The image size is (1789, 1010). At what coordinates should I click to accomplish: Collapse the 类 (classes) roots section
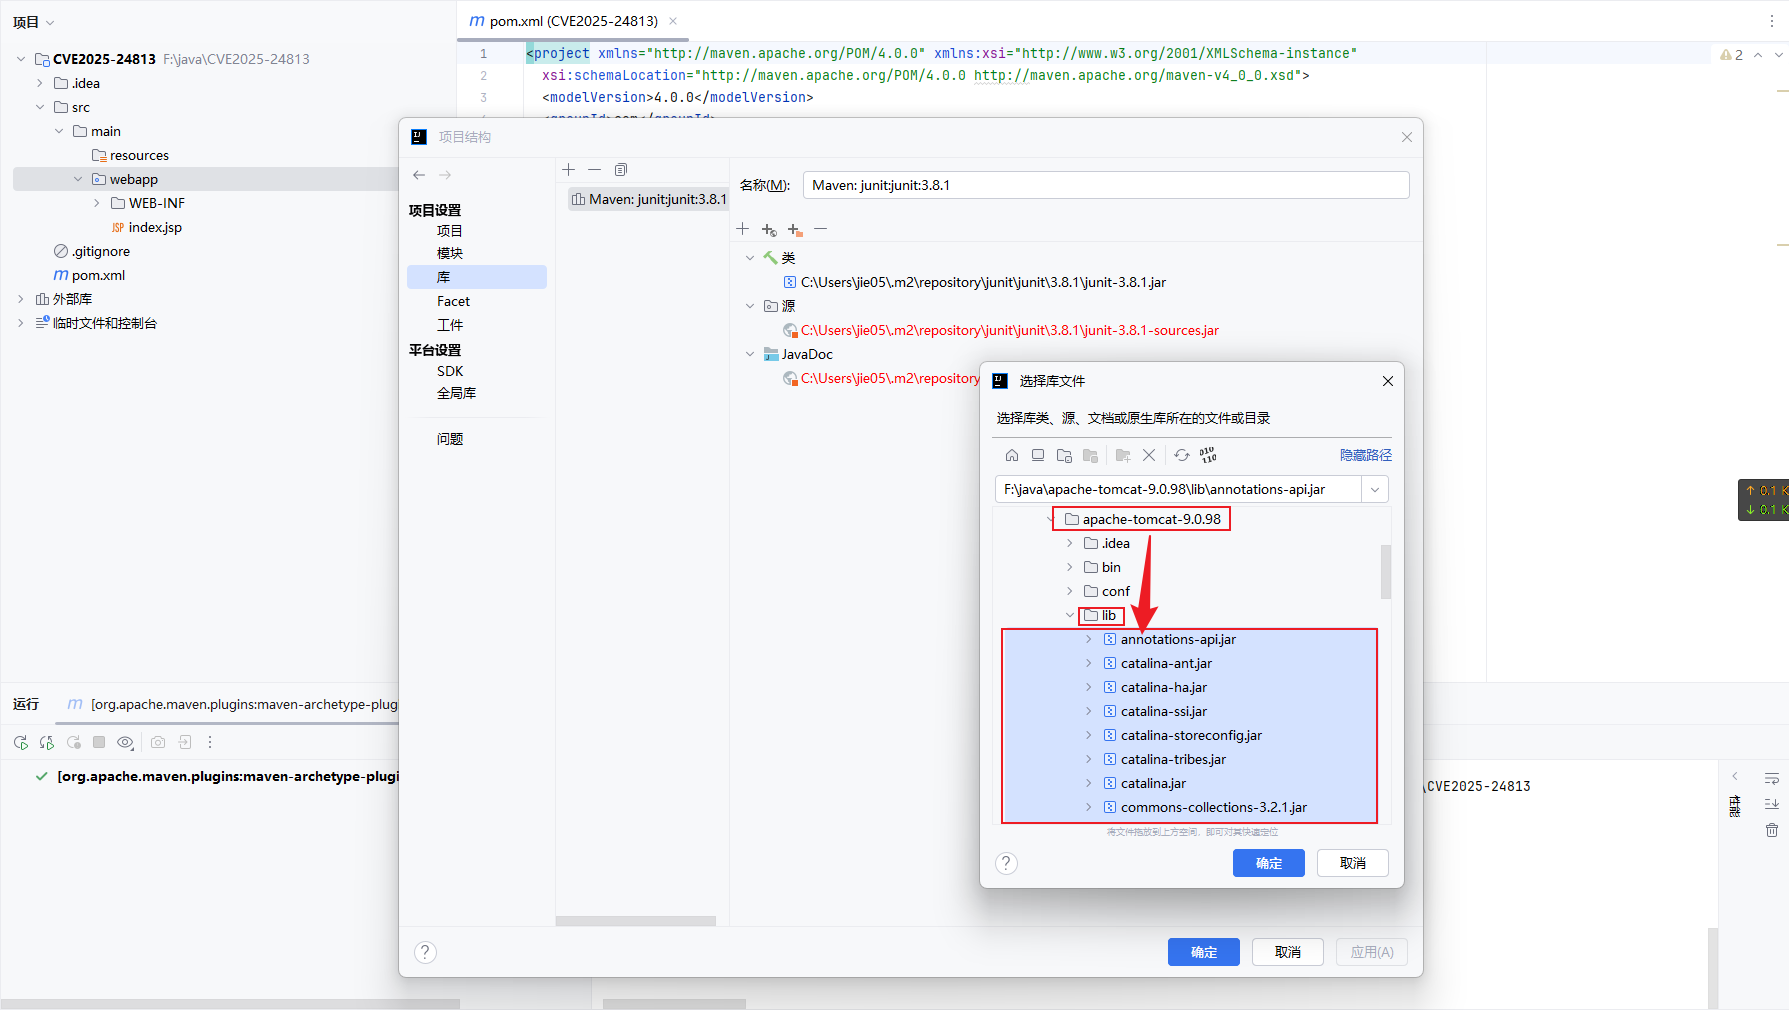pyautogui.click(x=750, y=258)
